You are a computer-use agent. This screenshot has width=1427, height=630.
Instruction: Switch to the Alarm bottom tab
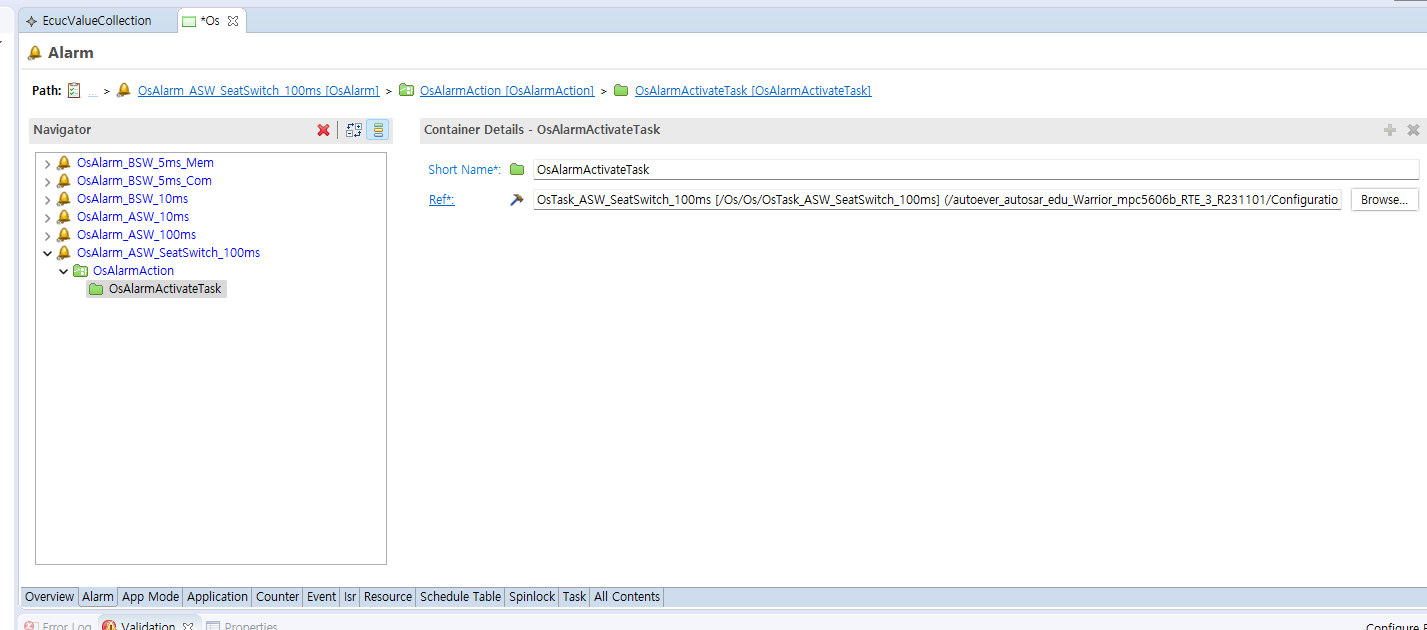(98, 597)
